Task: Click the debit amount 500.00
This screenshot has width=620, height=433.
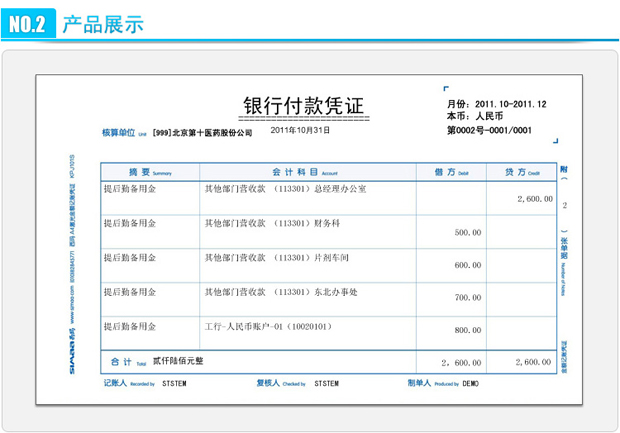Action: [468, 233]
